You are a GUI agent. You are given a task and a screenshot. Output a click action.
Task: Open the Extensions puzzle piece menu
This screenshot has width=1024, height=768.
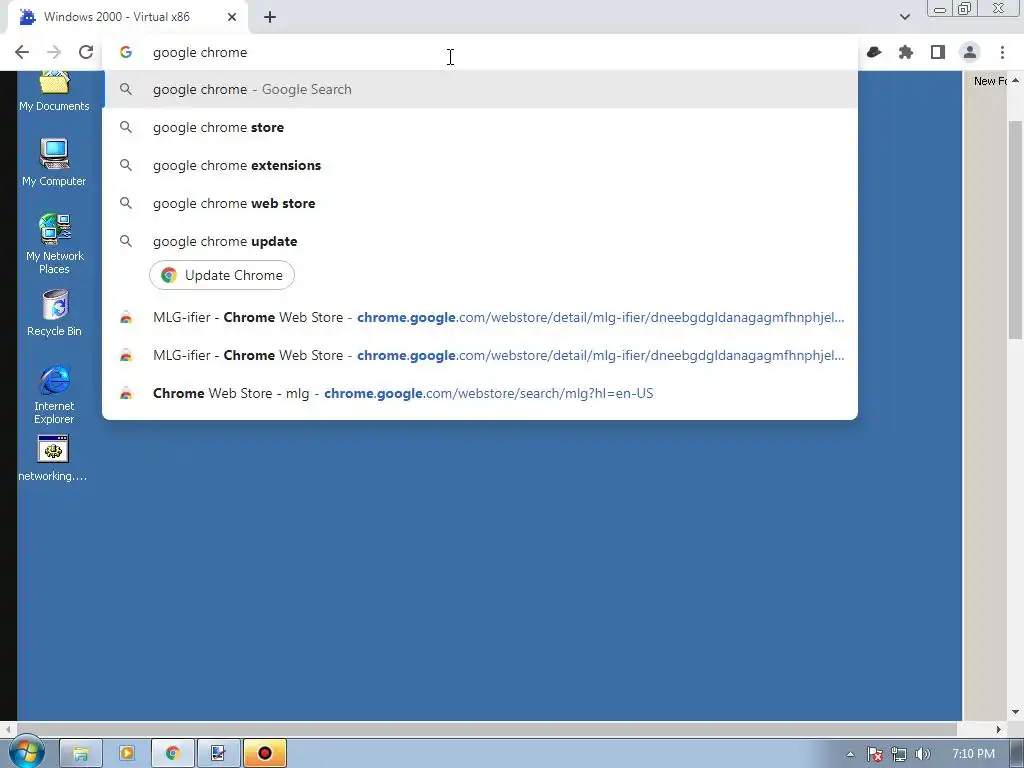[906, 52]
